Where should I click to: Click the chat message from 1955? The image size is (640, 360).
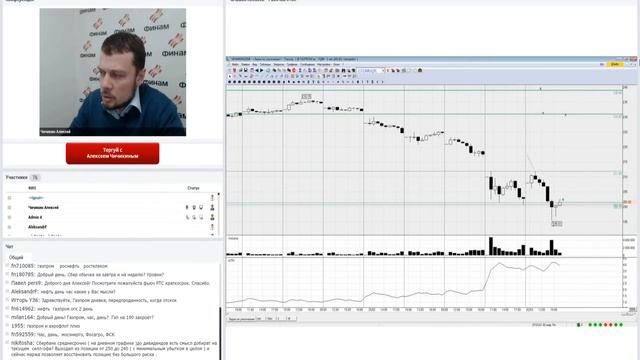45,326
